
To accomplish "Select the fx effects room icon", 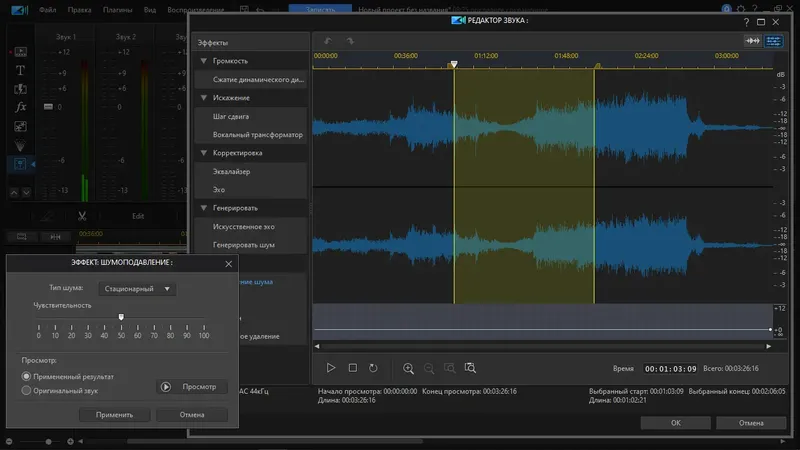I will point(20,107).
